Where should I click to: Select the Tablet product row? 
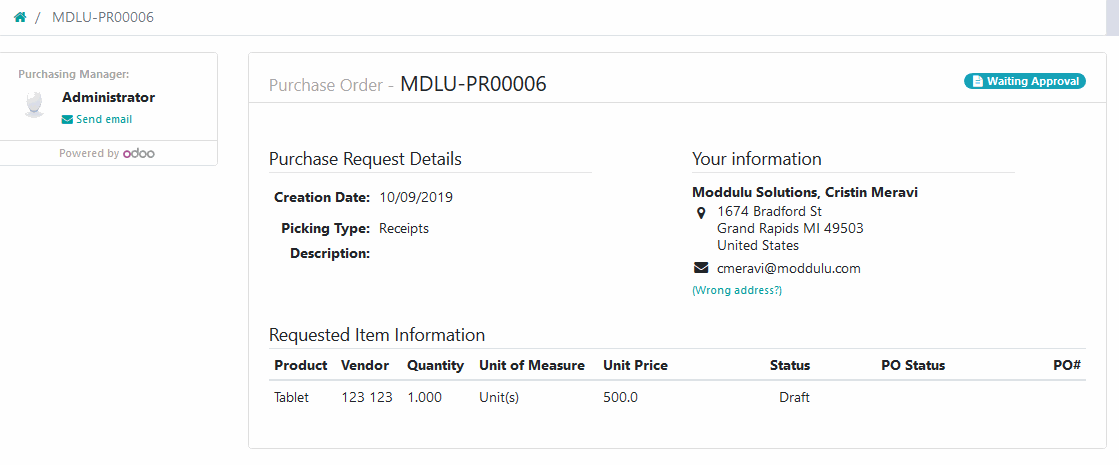(x=677, y=398)
